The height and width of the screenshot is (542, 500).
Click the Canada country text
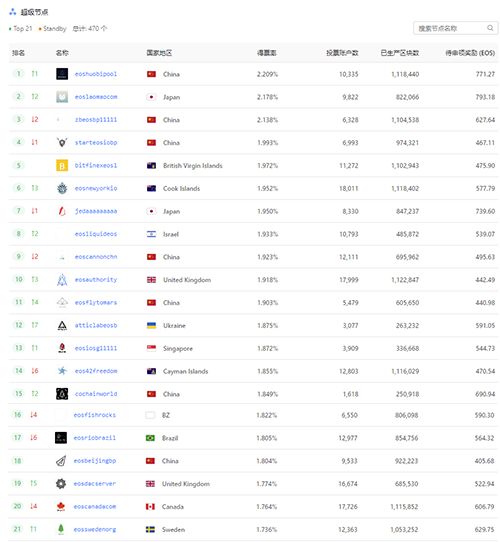pyautogui.click(x=173, y=506)
